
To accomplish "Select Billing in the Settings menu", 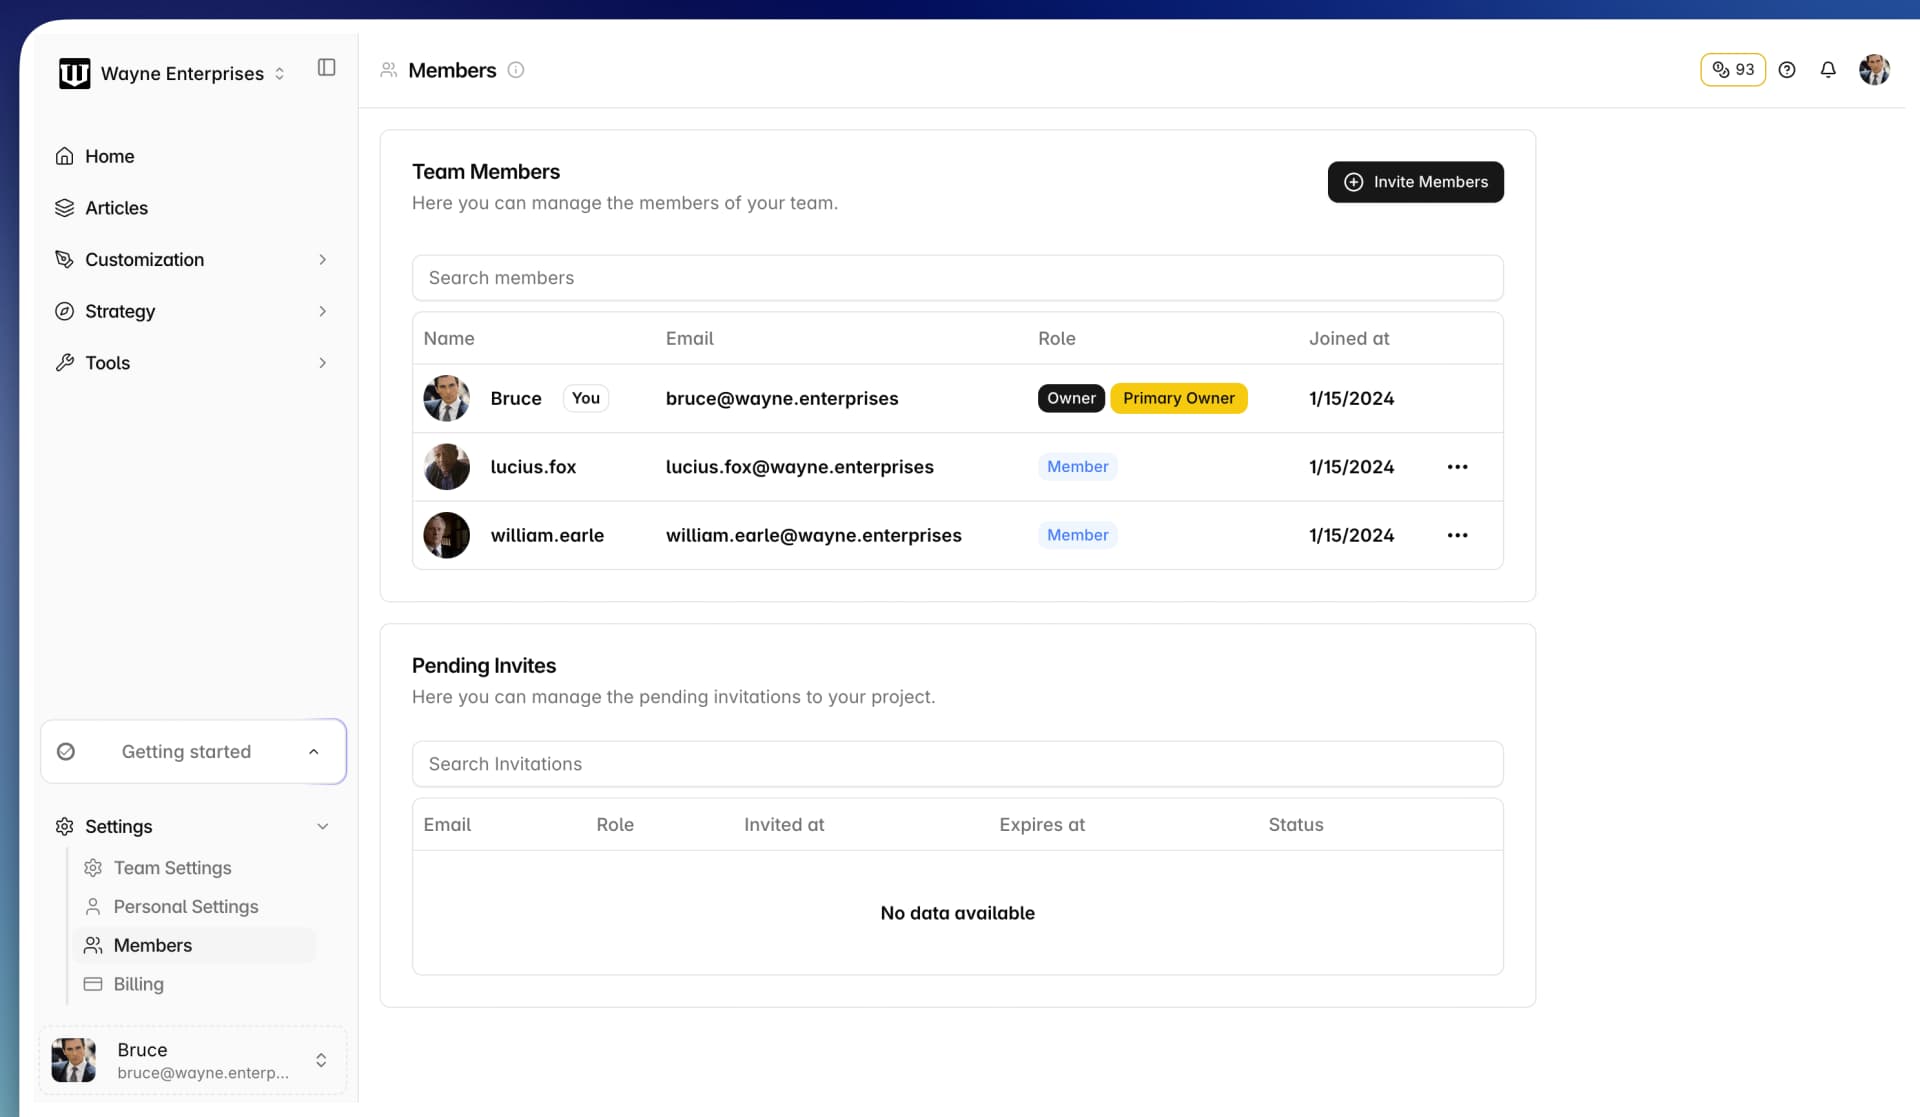I will click(138, 984).
